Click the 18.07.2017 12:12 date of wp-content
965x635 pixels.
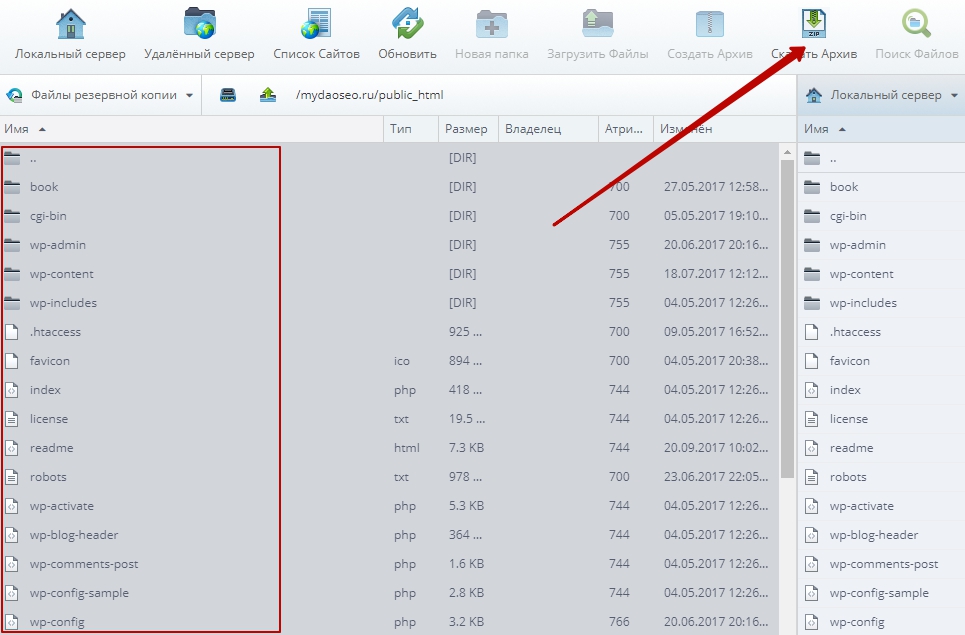[x=716, y=273]
